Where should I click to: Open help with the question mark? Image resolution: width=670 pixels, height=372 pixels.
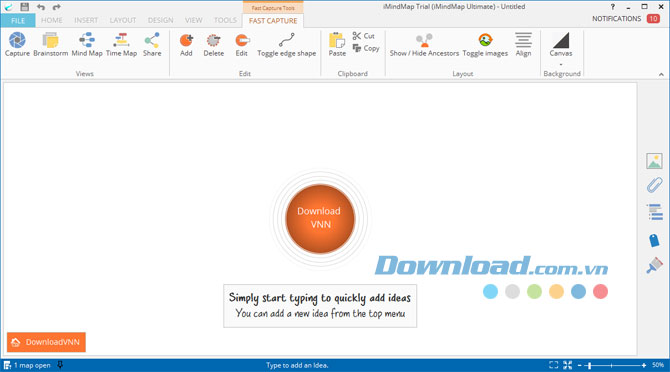[613, 7]
